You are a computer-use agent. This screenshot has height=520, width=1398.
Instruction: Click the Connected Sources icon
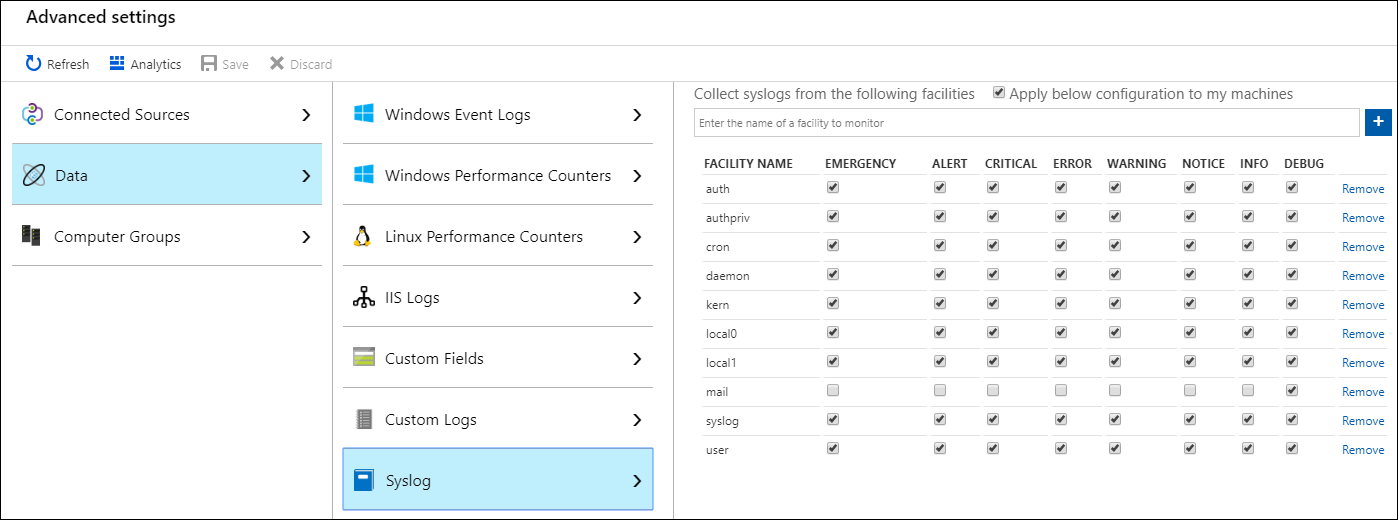tap(32, 114)
